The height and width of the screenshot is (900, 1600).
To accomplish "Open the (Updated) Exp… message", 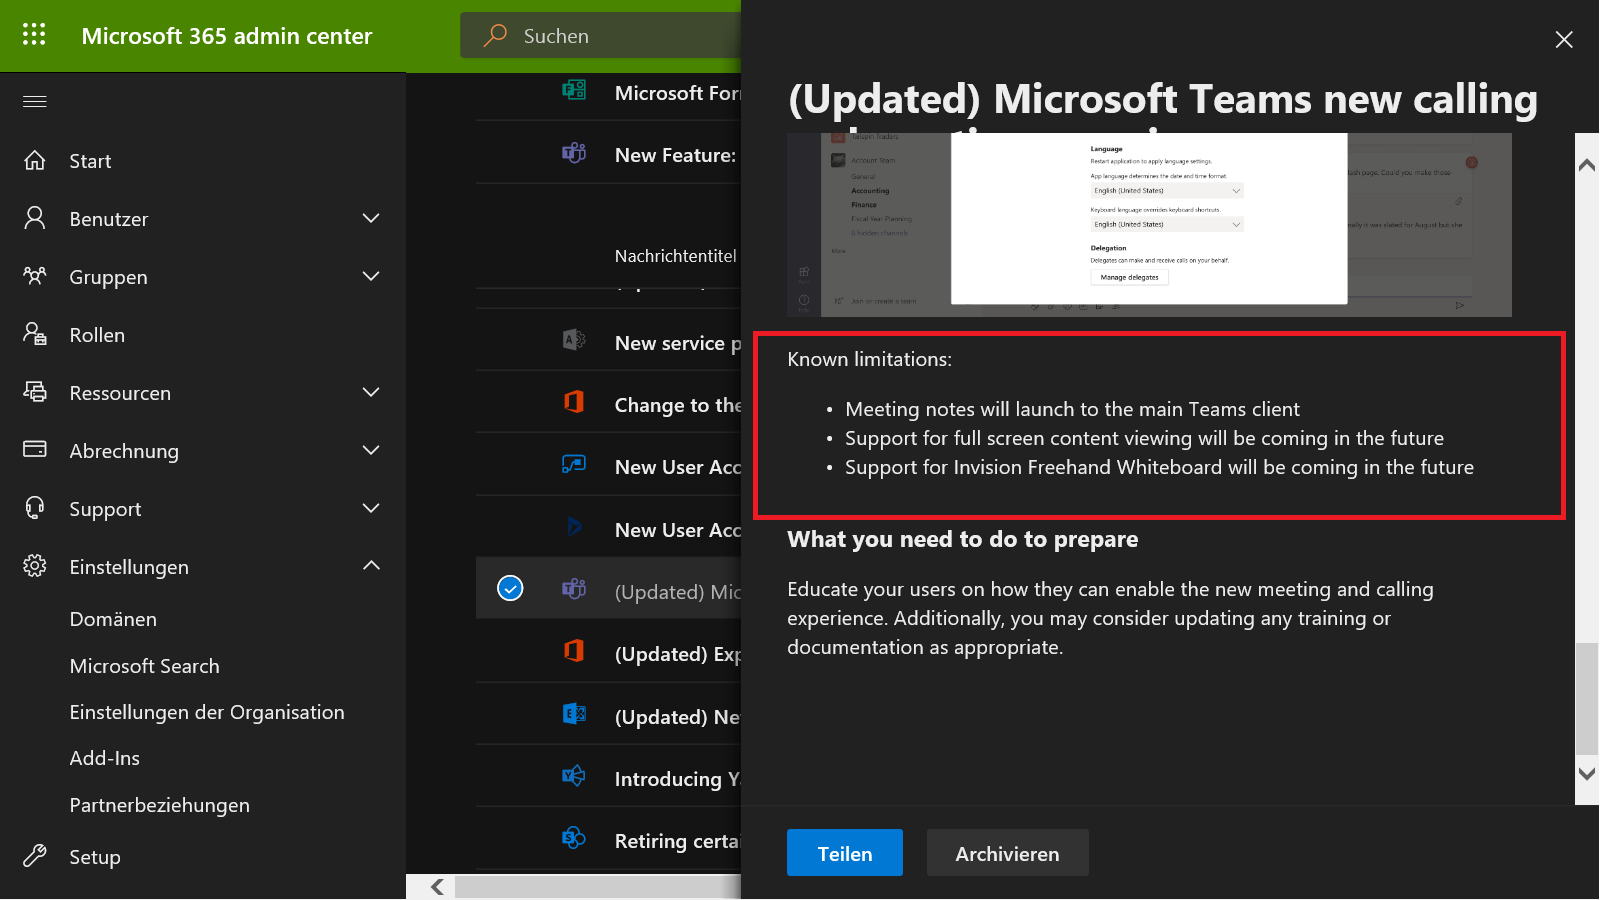I will [x=678, y=654].
